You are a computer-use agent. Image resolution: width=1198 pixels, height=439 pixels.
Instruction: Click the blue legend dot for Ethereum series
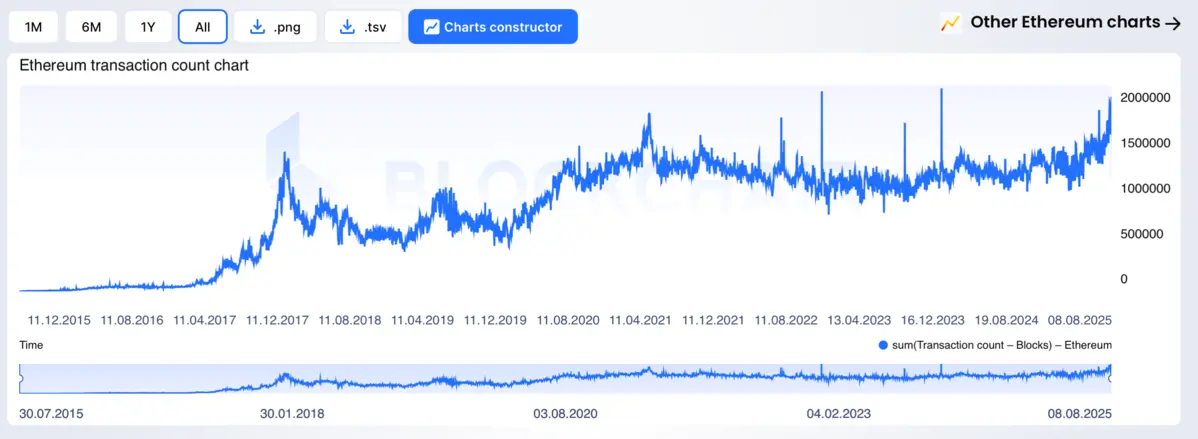coord(882,345)
